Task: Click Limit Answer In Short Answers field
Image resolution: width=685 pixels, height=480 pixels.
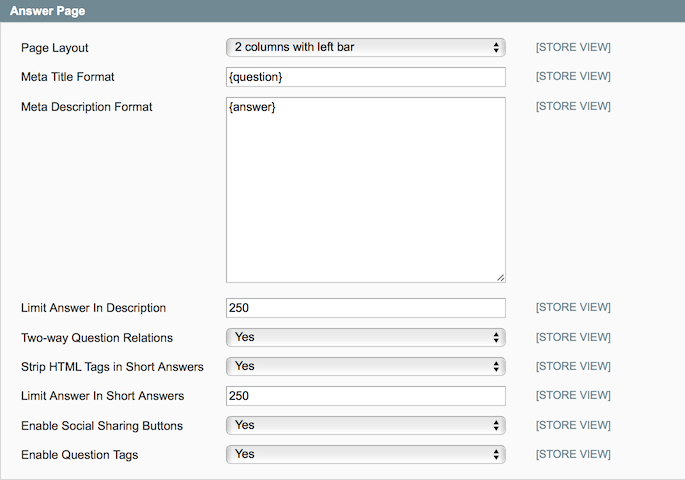Action: tap(365, 396)
